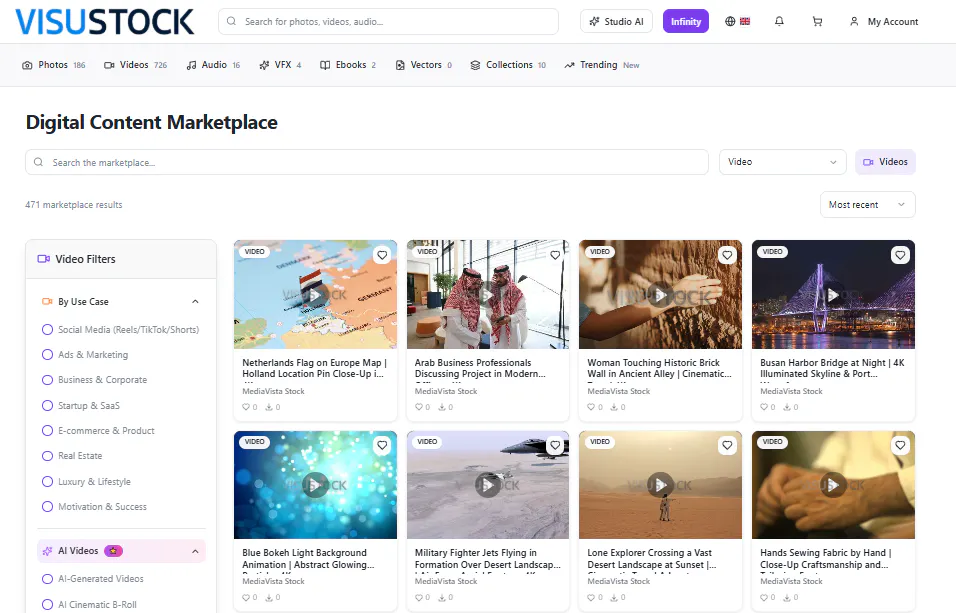This screenshot has height=613, width=956.
Task: Select Startup & SaaS filter
Action: coord(80,405)
